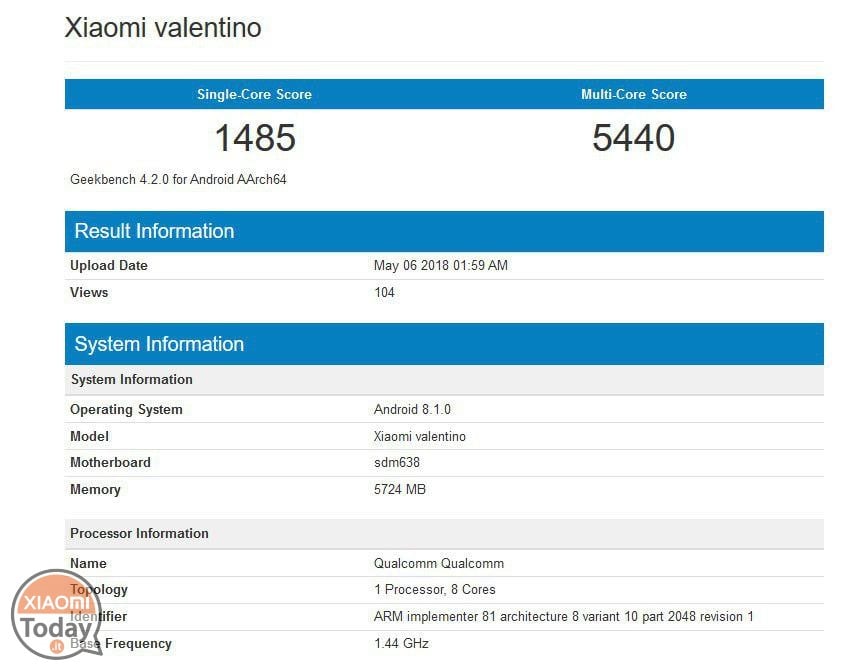This screenshot has width=855, height=671.
Task: Click the frequency value '1.44 GHz'
Action: [401, 644]
